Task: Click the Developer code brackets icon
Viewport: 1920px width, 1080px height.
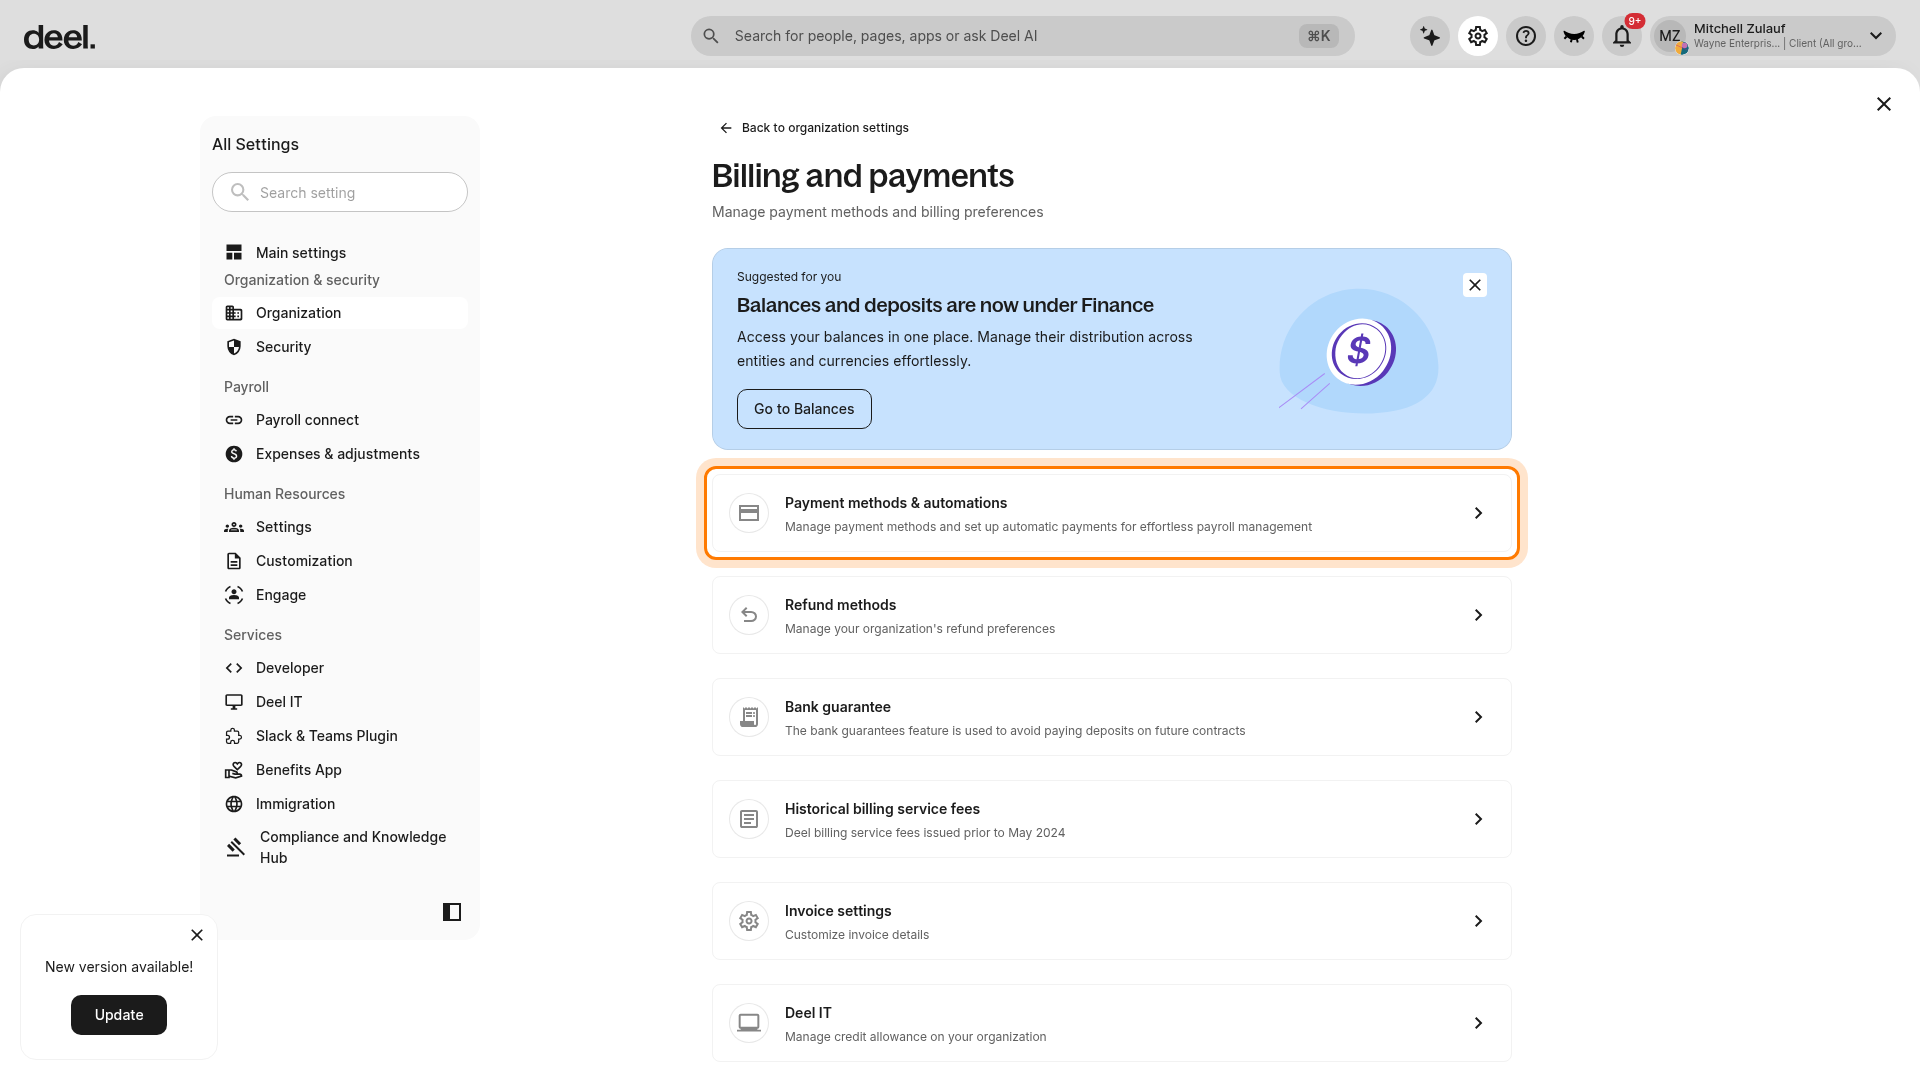Action: pos(234,668)
